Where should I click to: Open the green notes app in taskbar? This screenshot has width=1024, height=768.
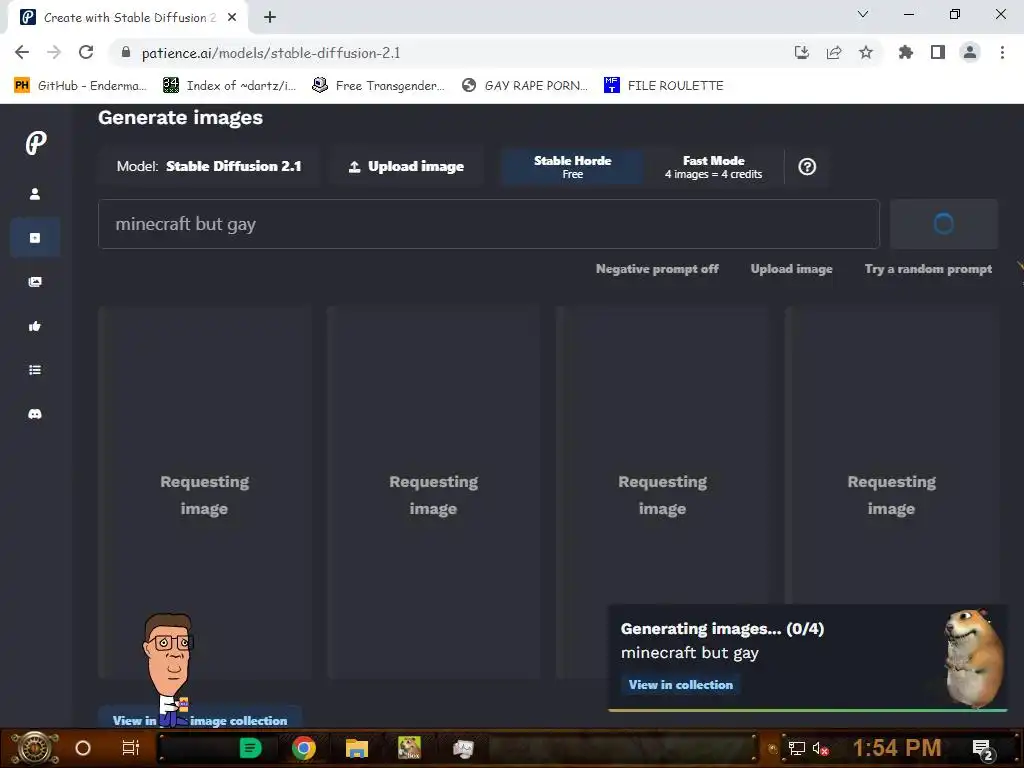coord(250,748)
